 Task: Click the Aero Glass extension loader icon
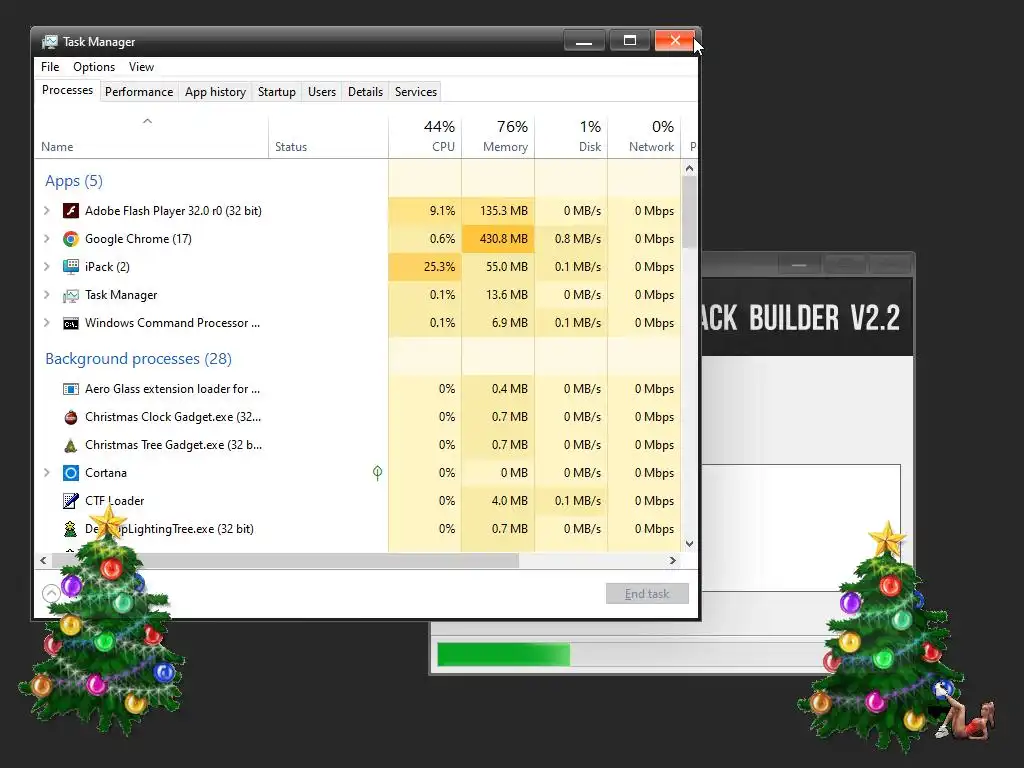(x=71, y=389)
